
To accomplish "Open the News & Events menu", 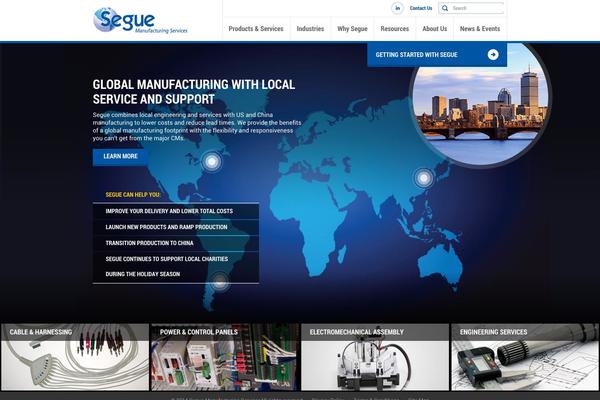I will 480,29.
